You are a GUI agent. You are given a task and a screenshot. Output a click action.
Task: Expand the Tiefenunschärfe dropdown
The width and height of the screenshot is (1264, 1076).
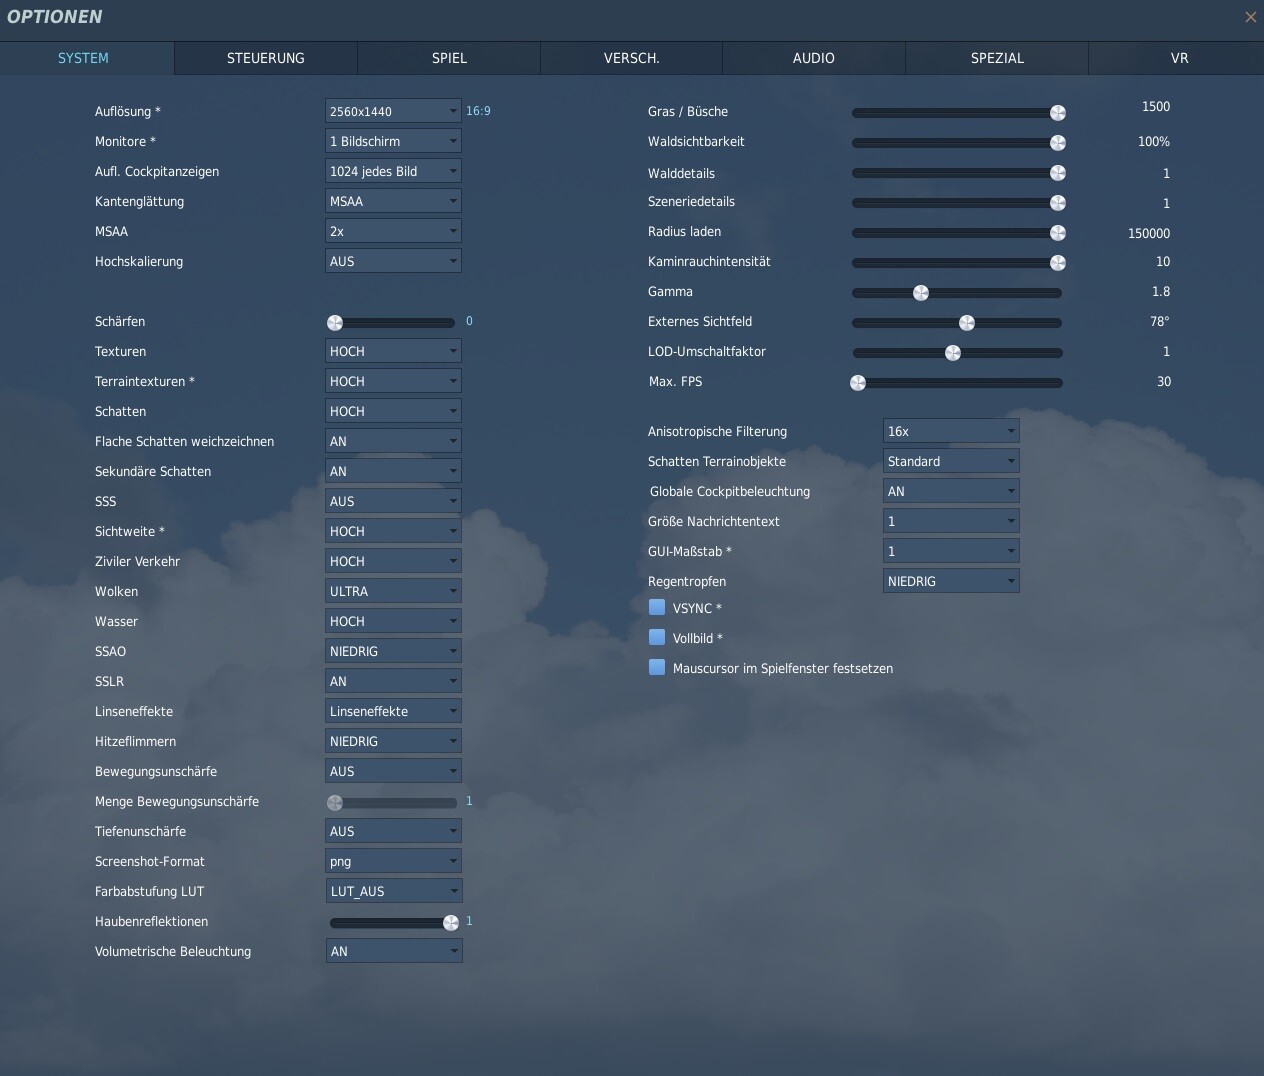tap(393, 831)
